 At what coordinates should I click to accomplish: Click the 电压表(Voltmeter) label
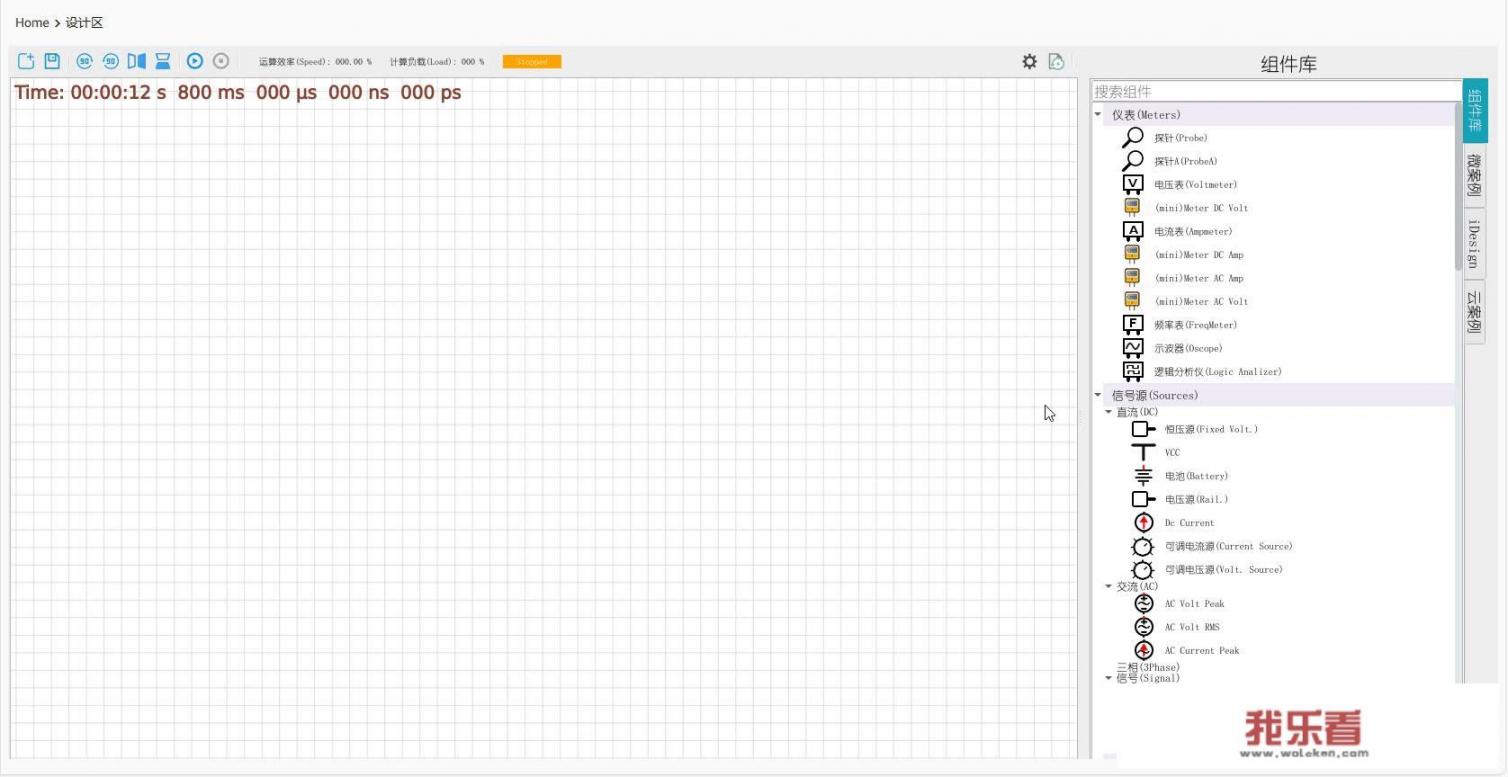point(1196,184)
